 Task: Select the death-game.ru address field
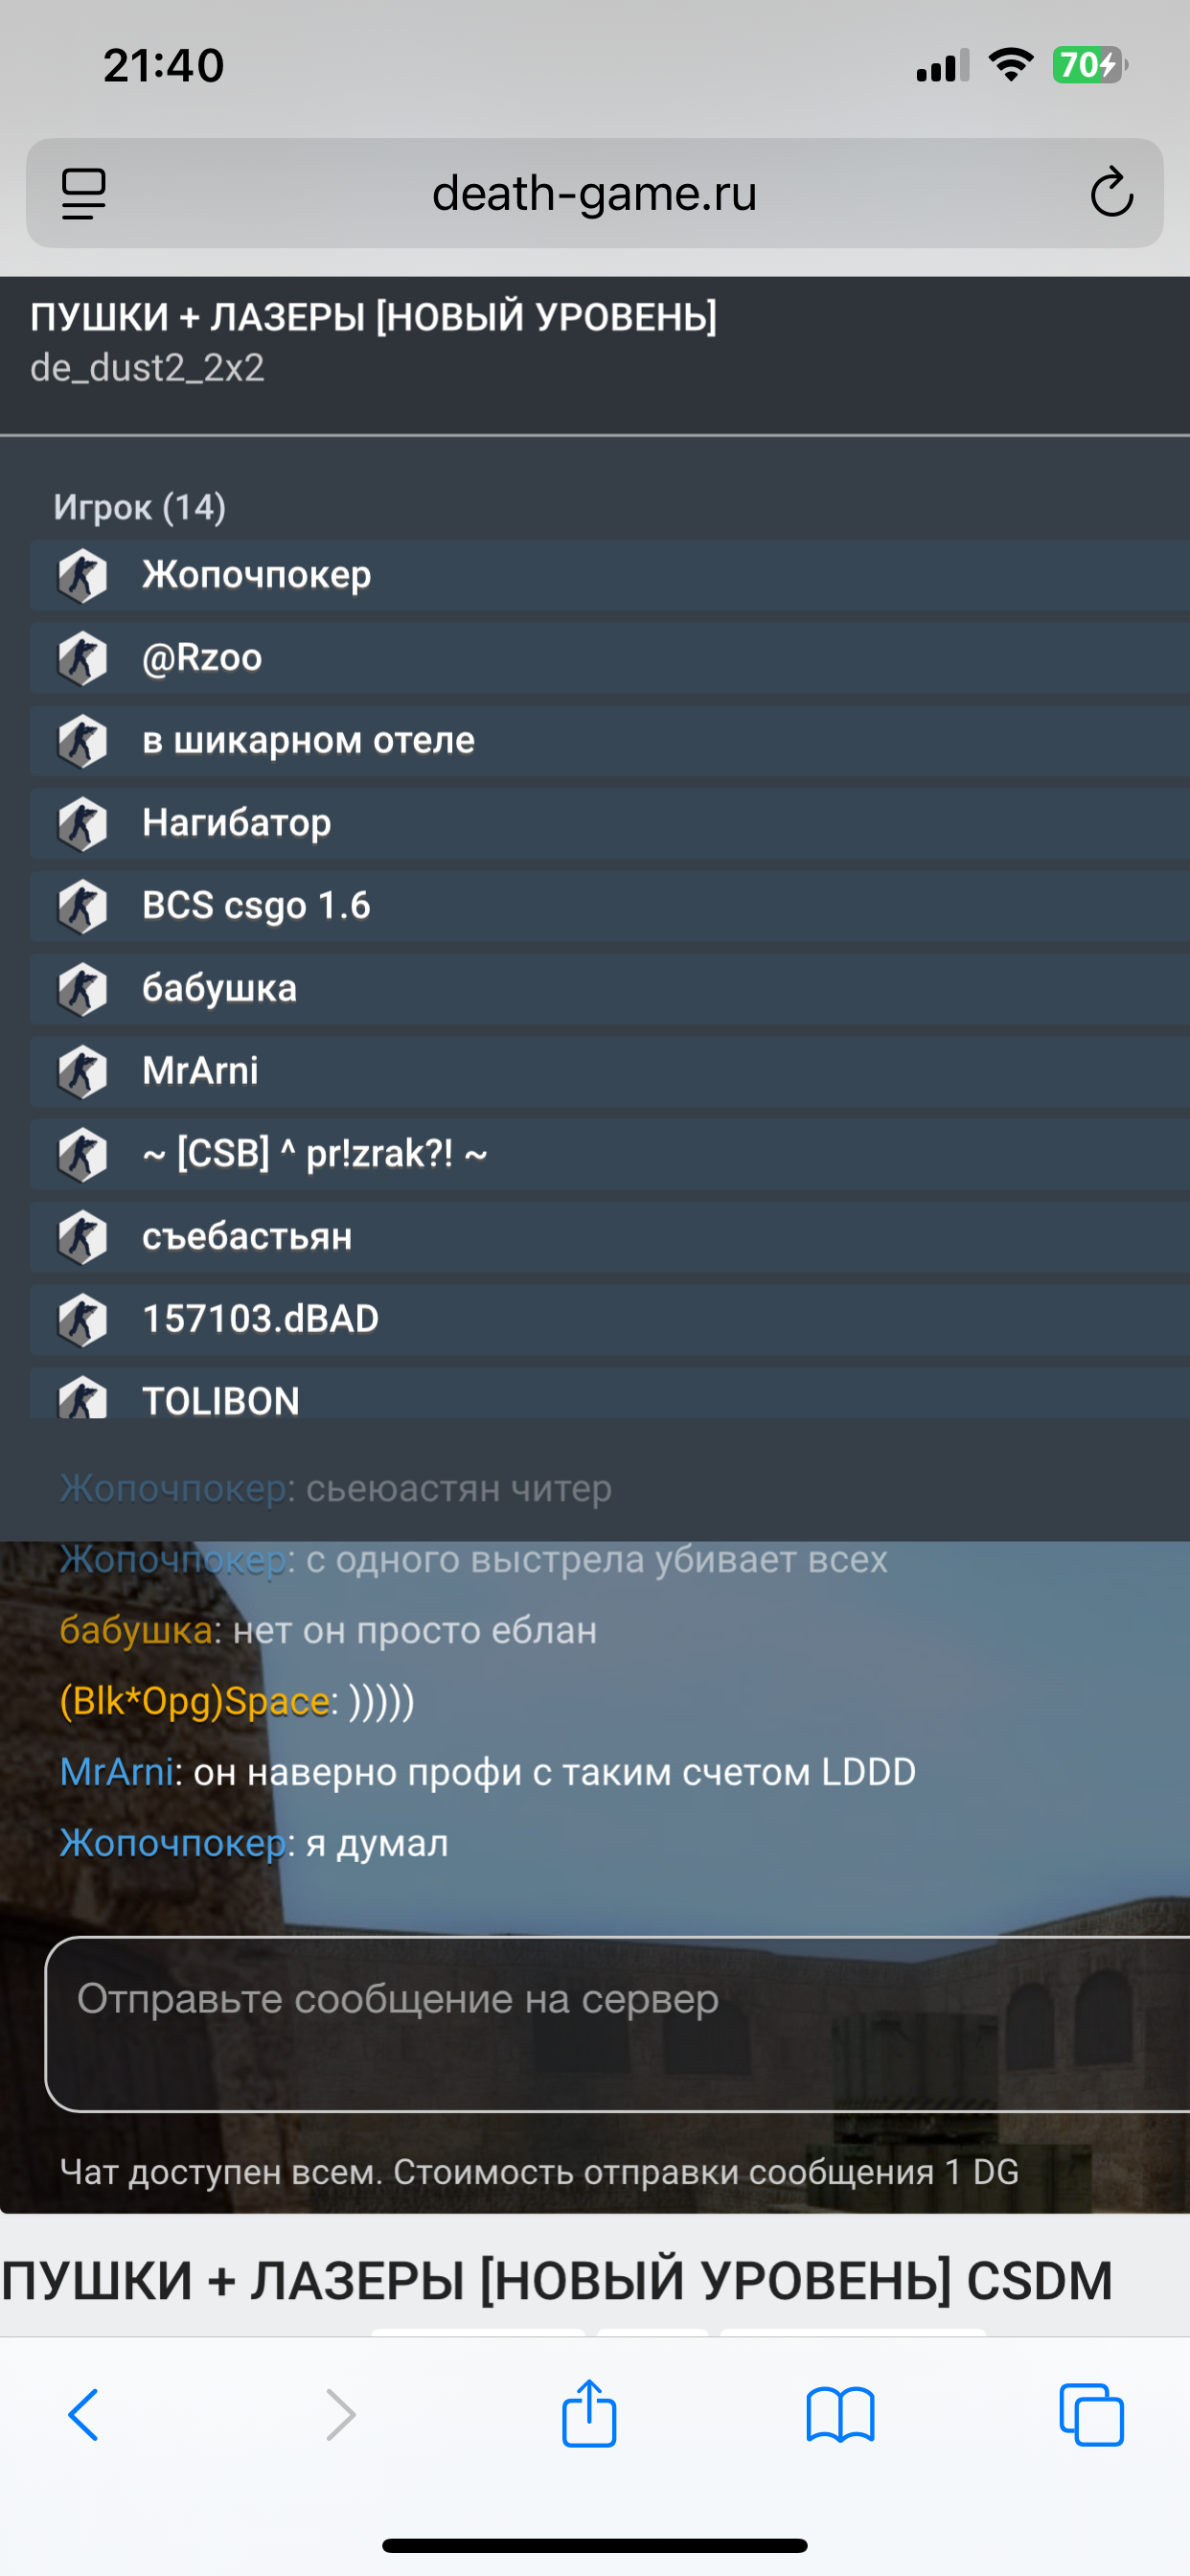coord(594,193)
